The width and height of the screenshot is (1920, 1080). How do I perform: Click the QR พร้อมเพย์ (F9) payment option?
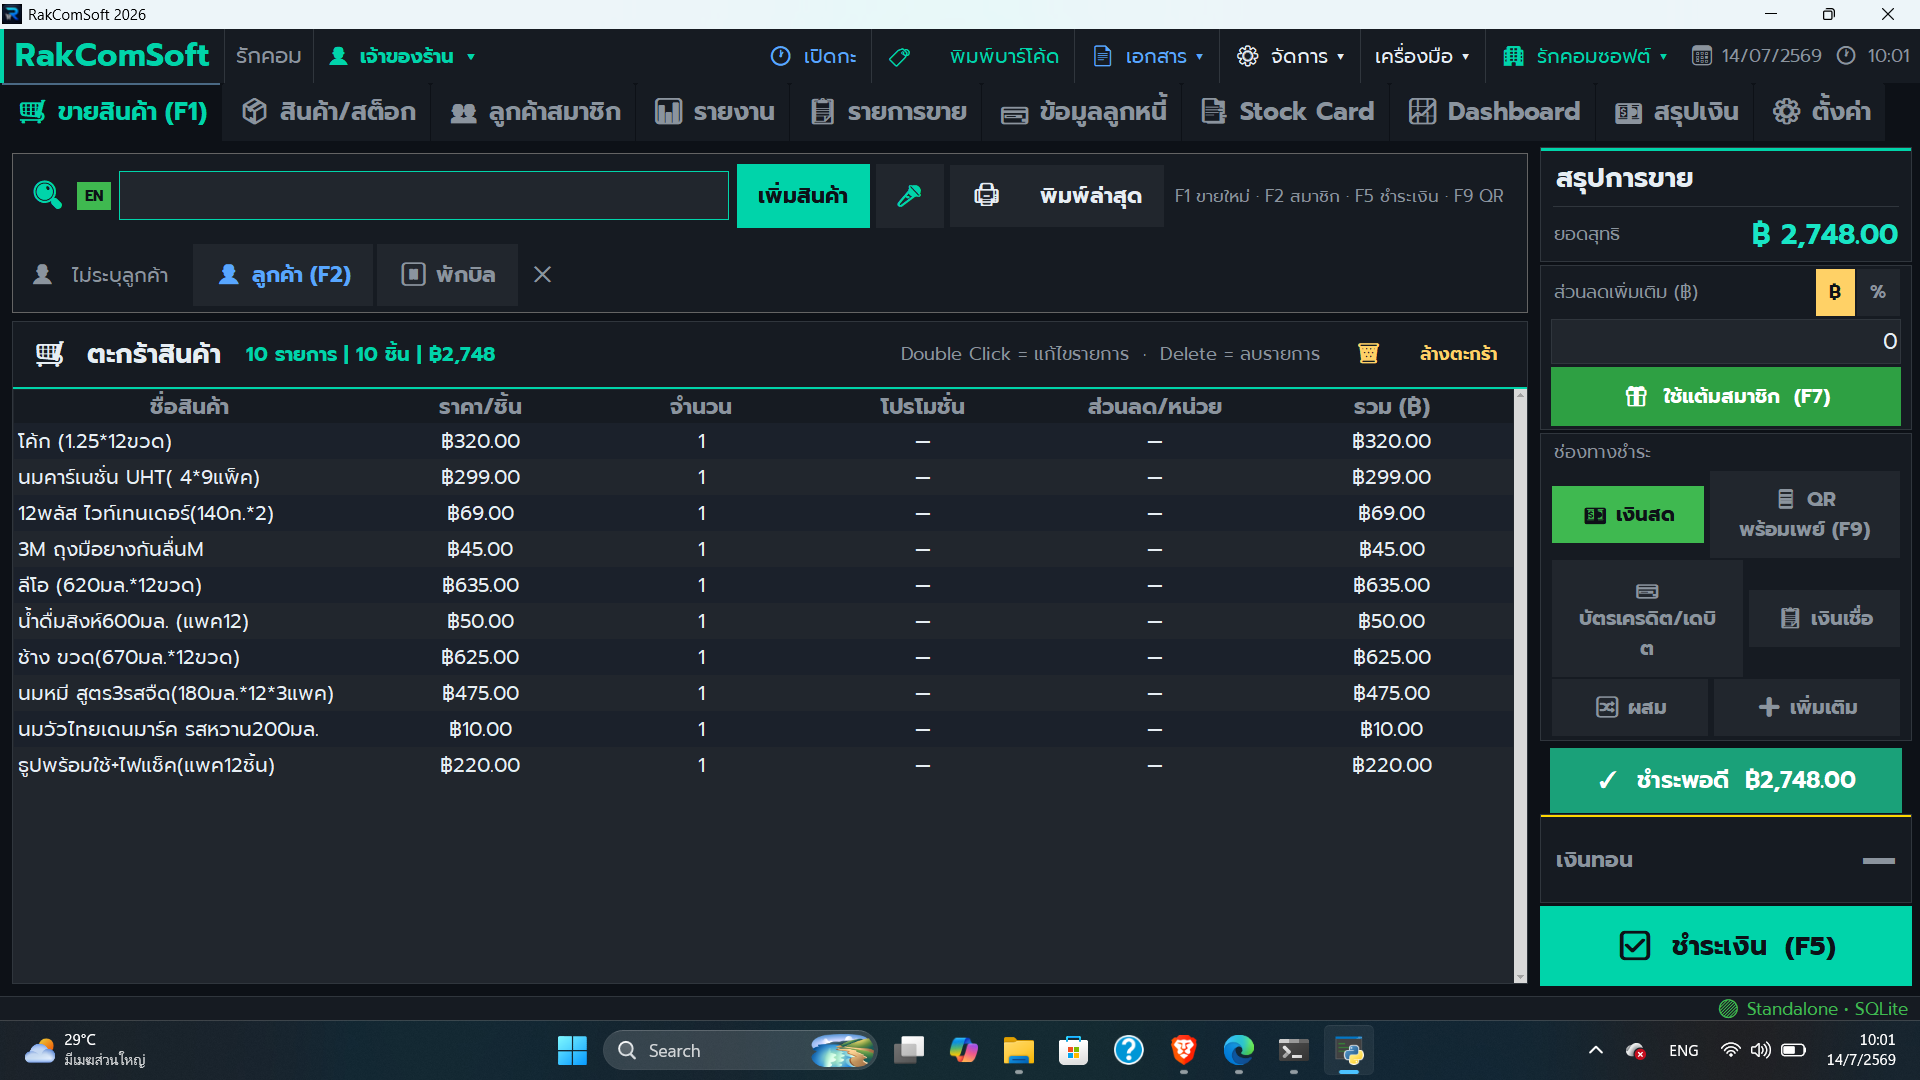pos(1804,514)
